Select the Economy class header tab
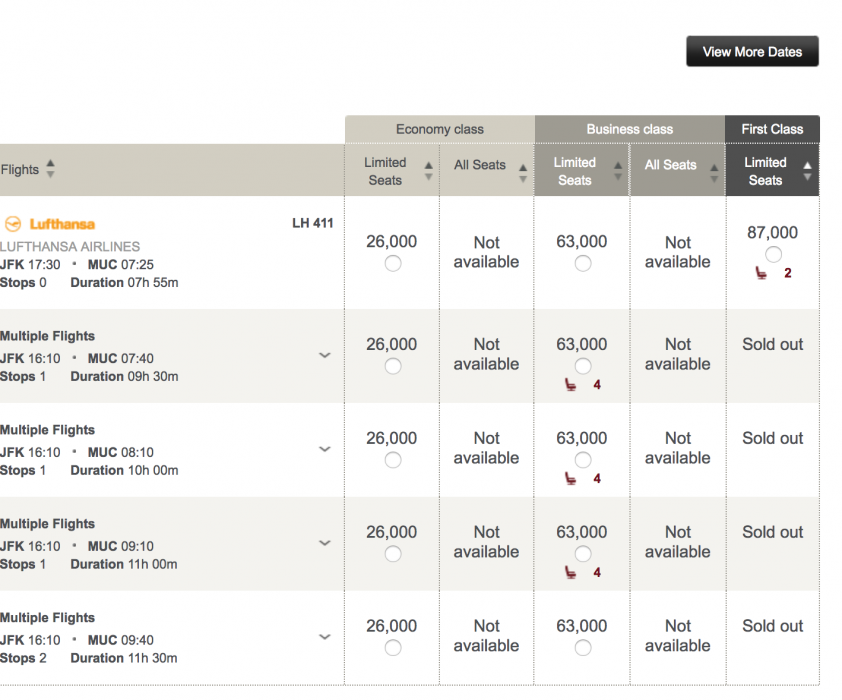 439,129
